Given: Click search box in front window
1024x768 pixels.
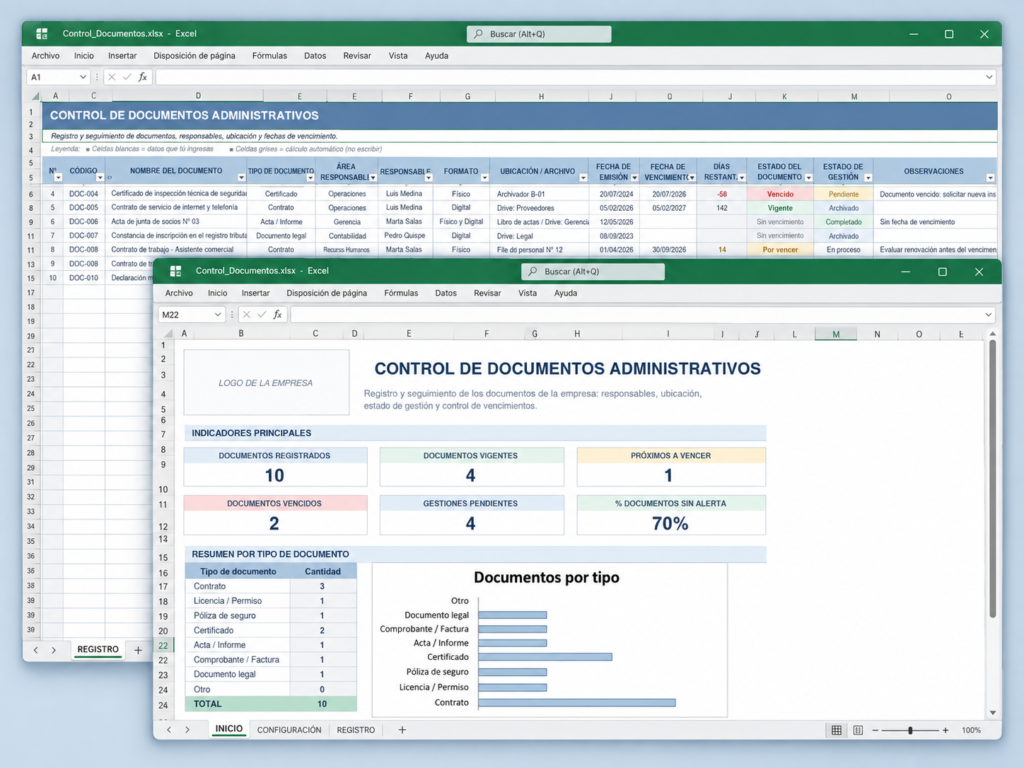Looking at the screenshot, I should pyautogui.click(x=593, y=271).
